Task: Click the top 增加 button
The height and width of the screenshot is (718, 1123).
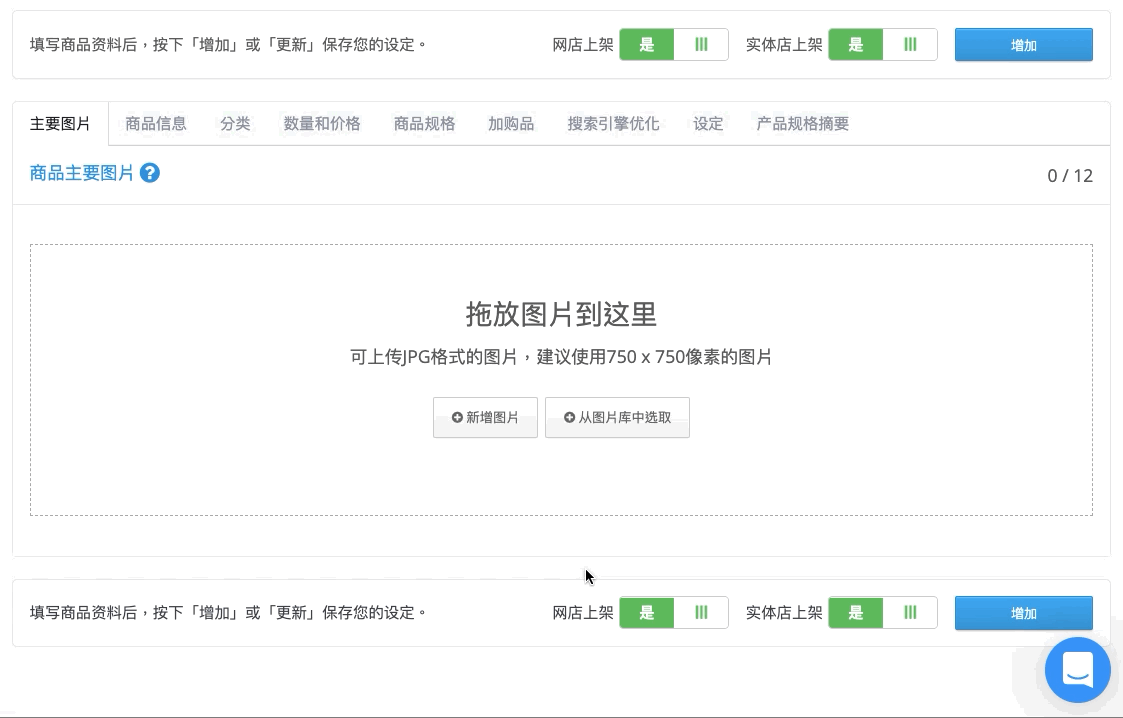Action: (x=1023, y=44)
